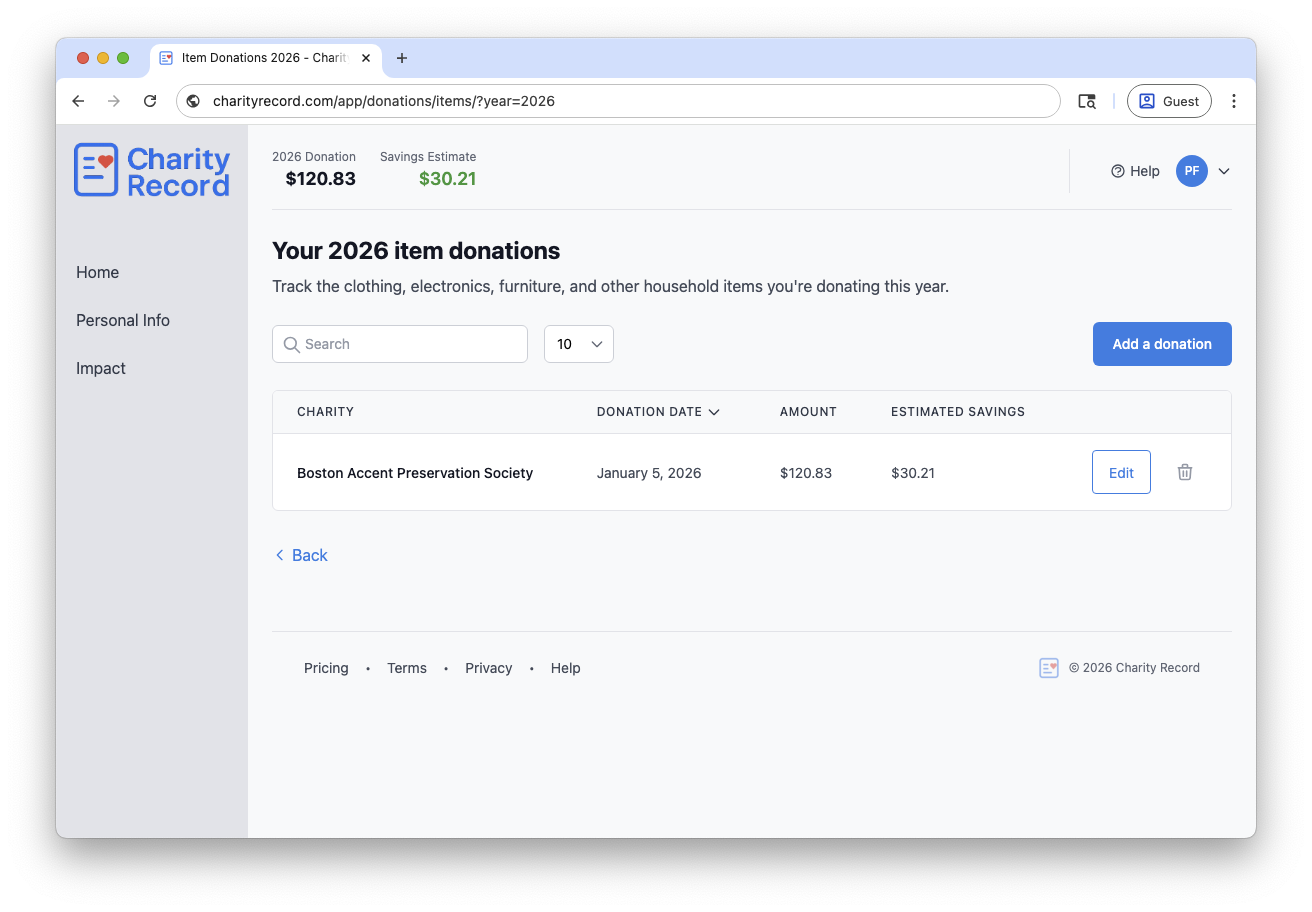
Task: Click the PF profile avatar
Action: click(x=1191, y=171)
